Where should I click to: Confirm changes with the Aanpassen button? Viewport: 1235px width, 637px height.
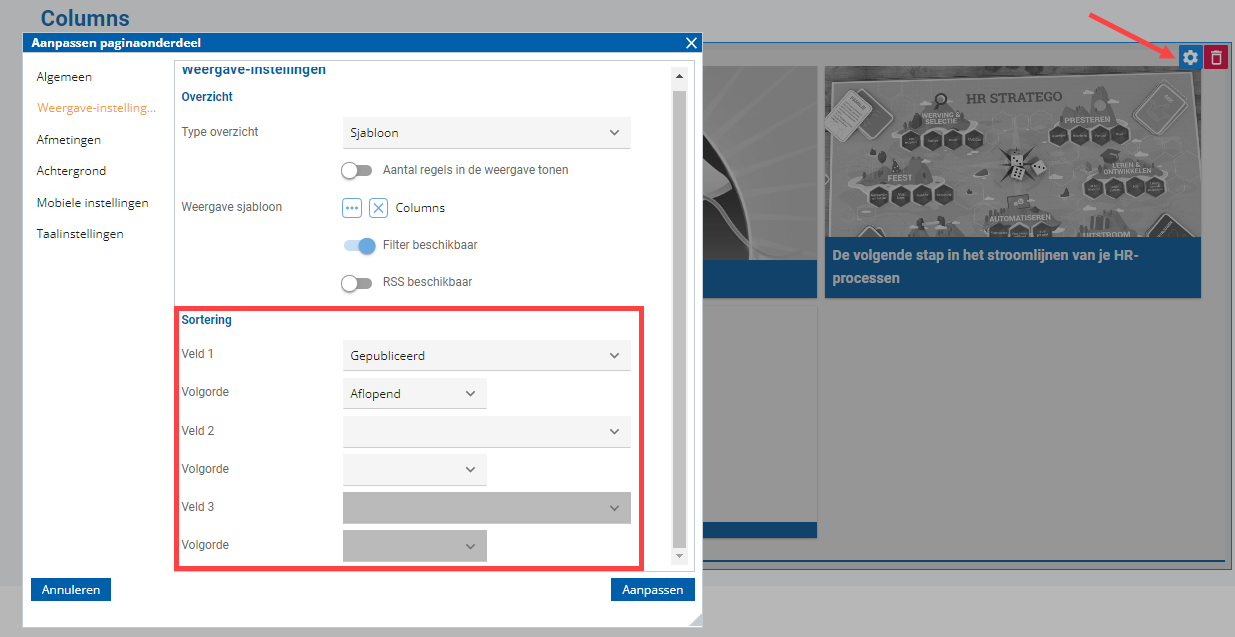point(652,590)
